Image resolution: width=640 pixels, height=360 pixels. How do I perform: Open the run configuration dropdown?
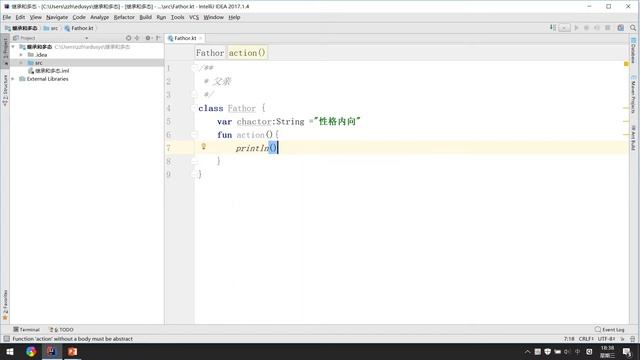click(x=564, y=28)
